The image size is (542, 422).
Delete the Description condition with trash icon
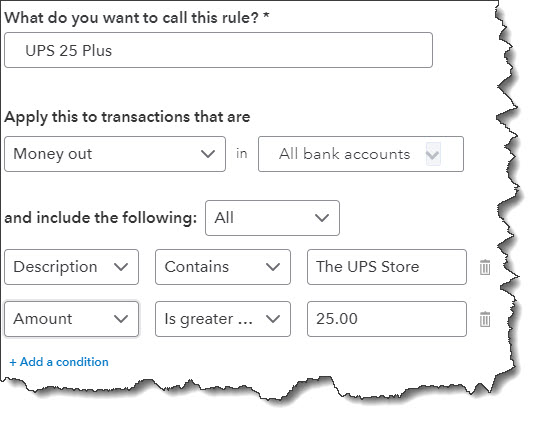[x=485, y=267]
